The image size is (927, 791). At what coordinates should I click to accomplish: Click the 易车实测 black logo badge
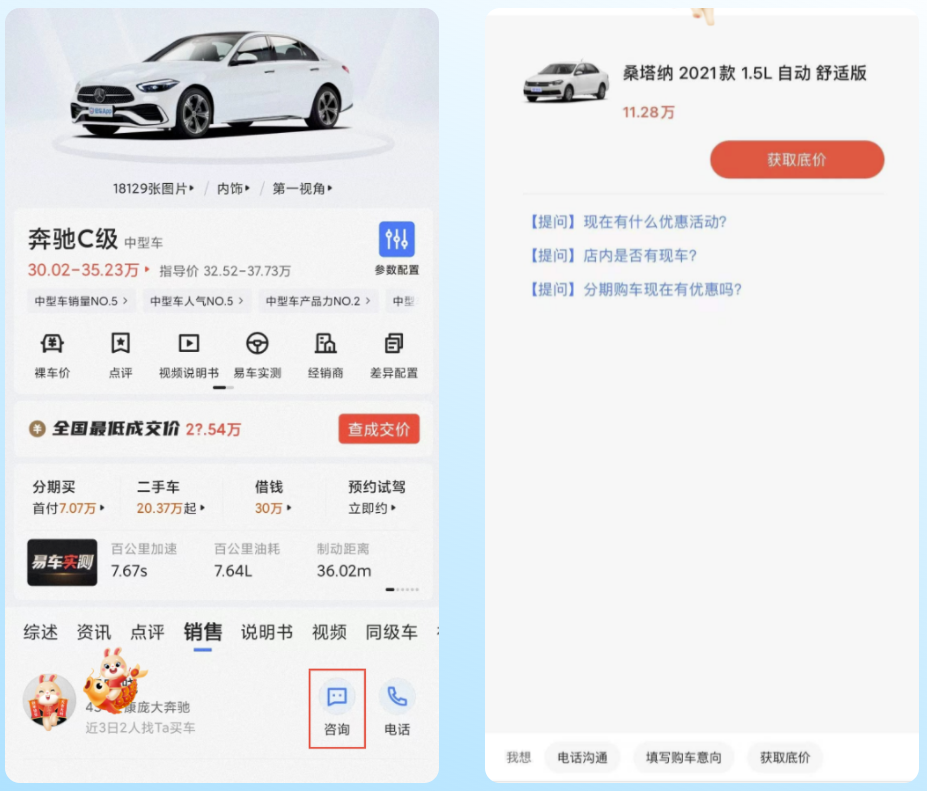click(x=62, y=562)
